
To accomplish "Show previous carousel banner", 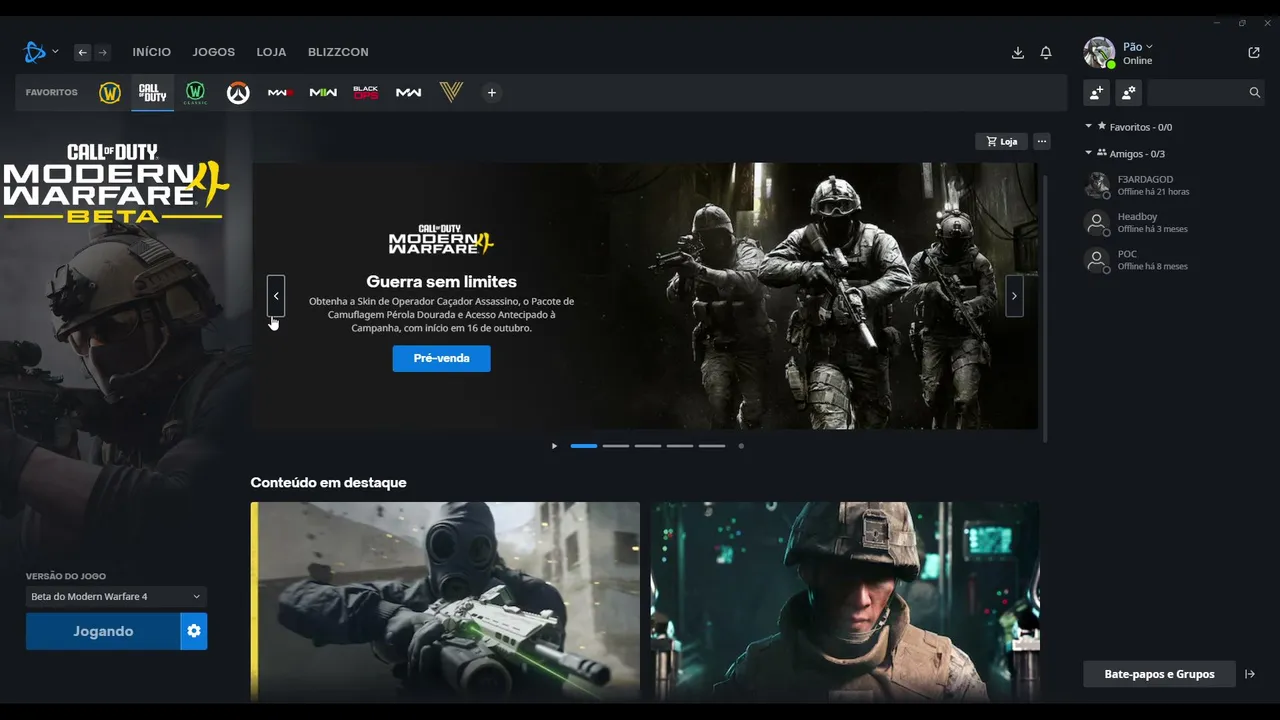I will coord(276,296).
